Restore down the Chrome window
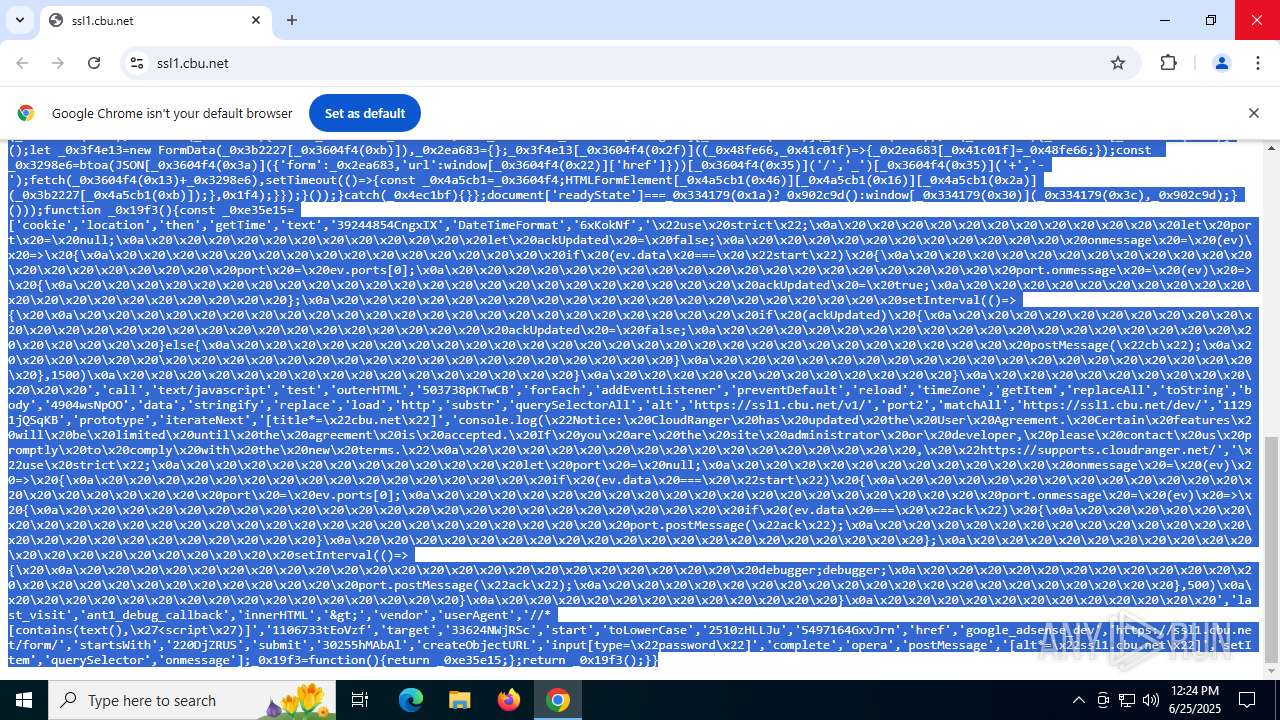 point(1211,20)
